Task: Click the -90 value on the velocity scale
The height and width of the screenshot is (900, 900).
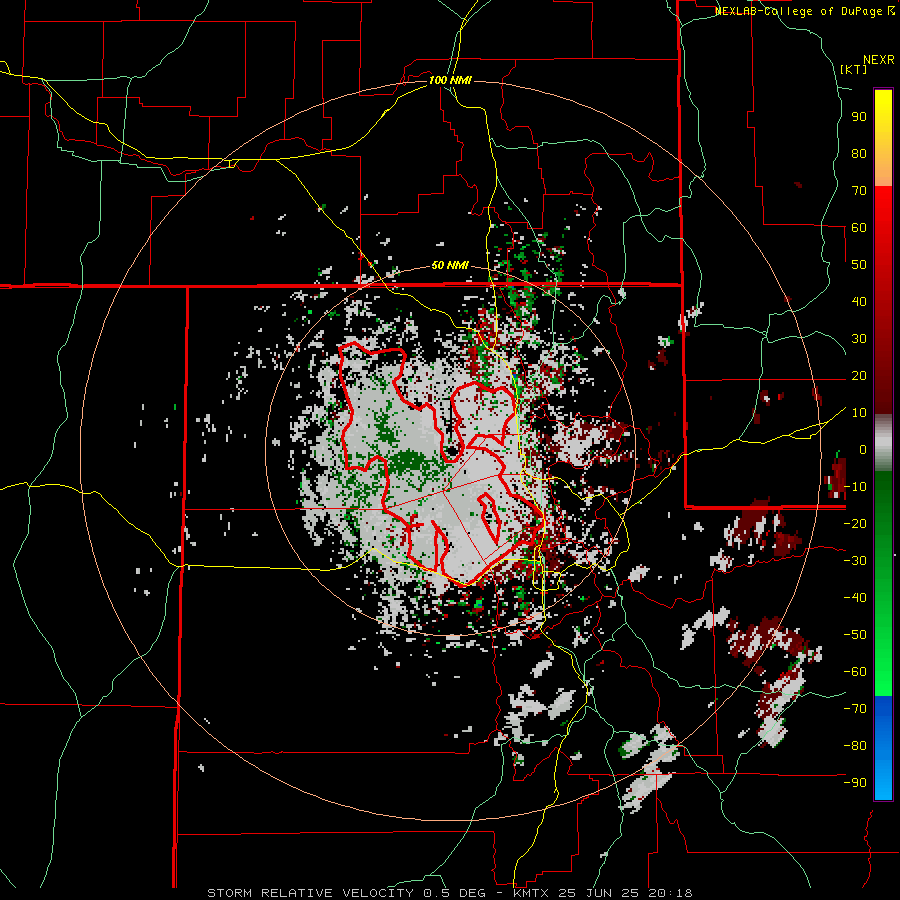Action: [x=855, y=783]
